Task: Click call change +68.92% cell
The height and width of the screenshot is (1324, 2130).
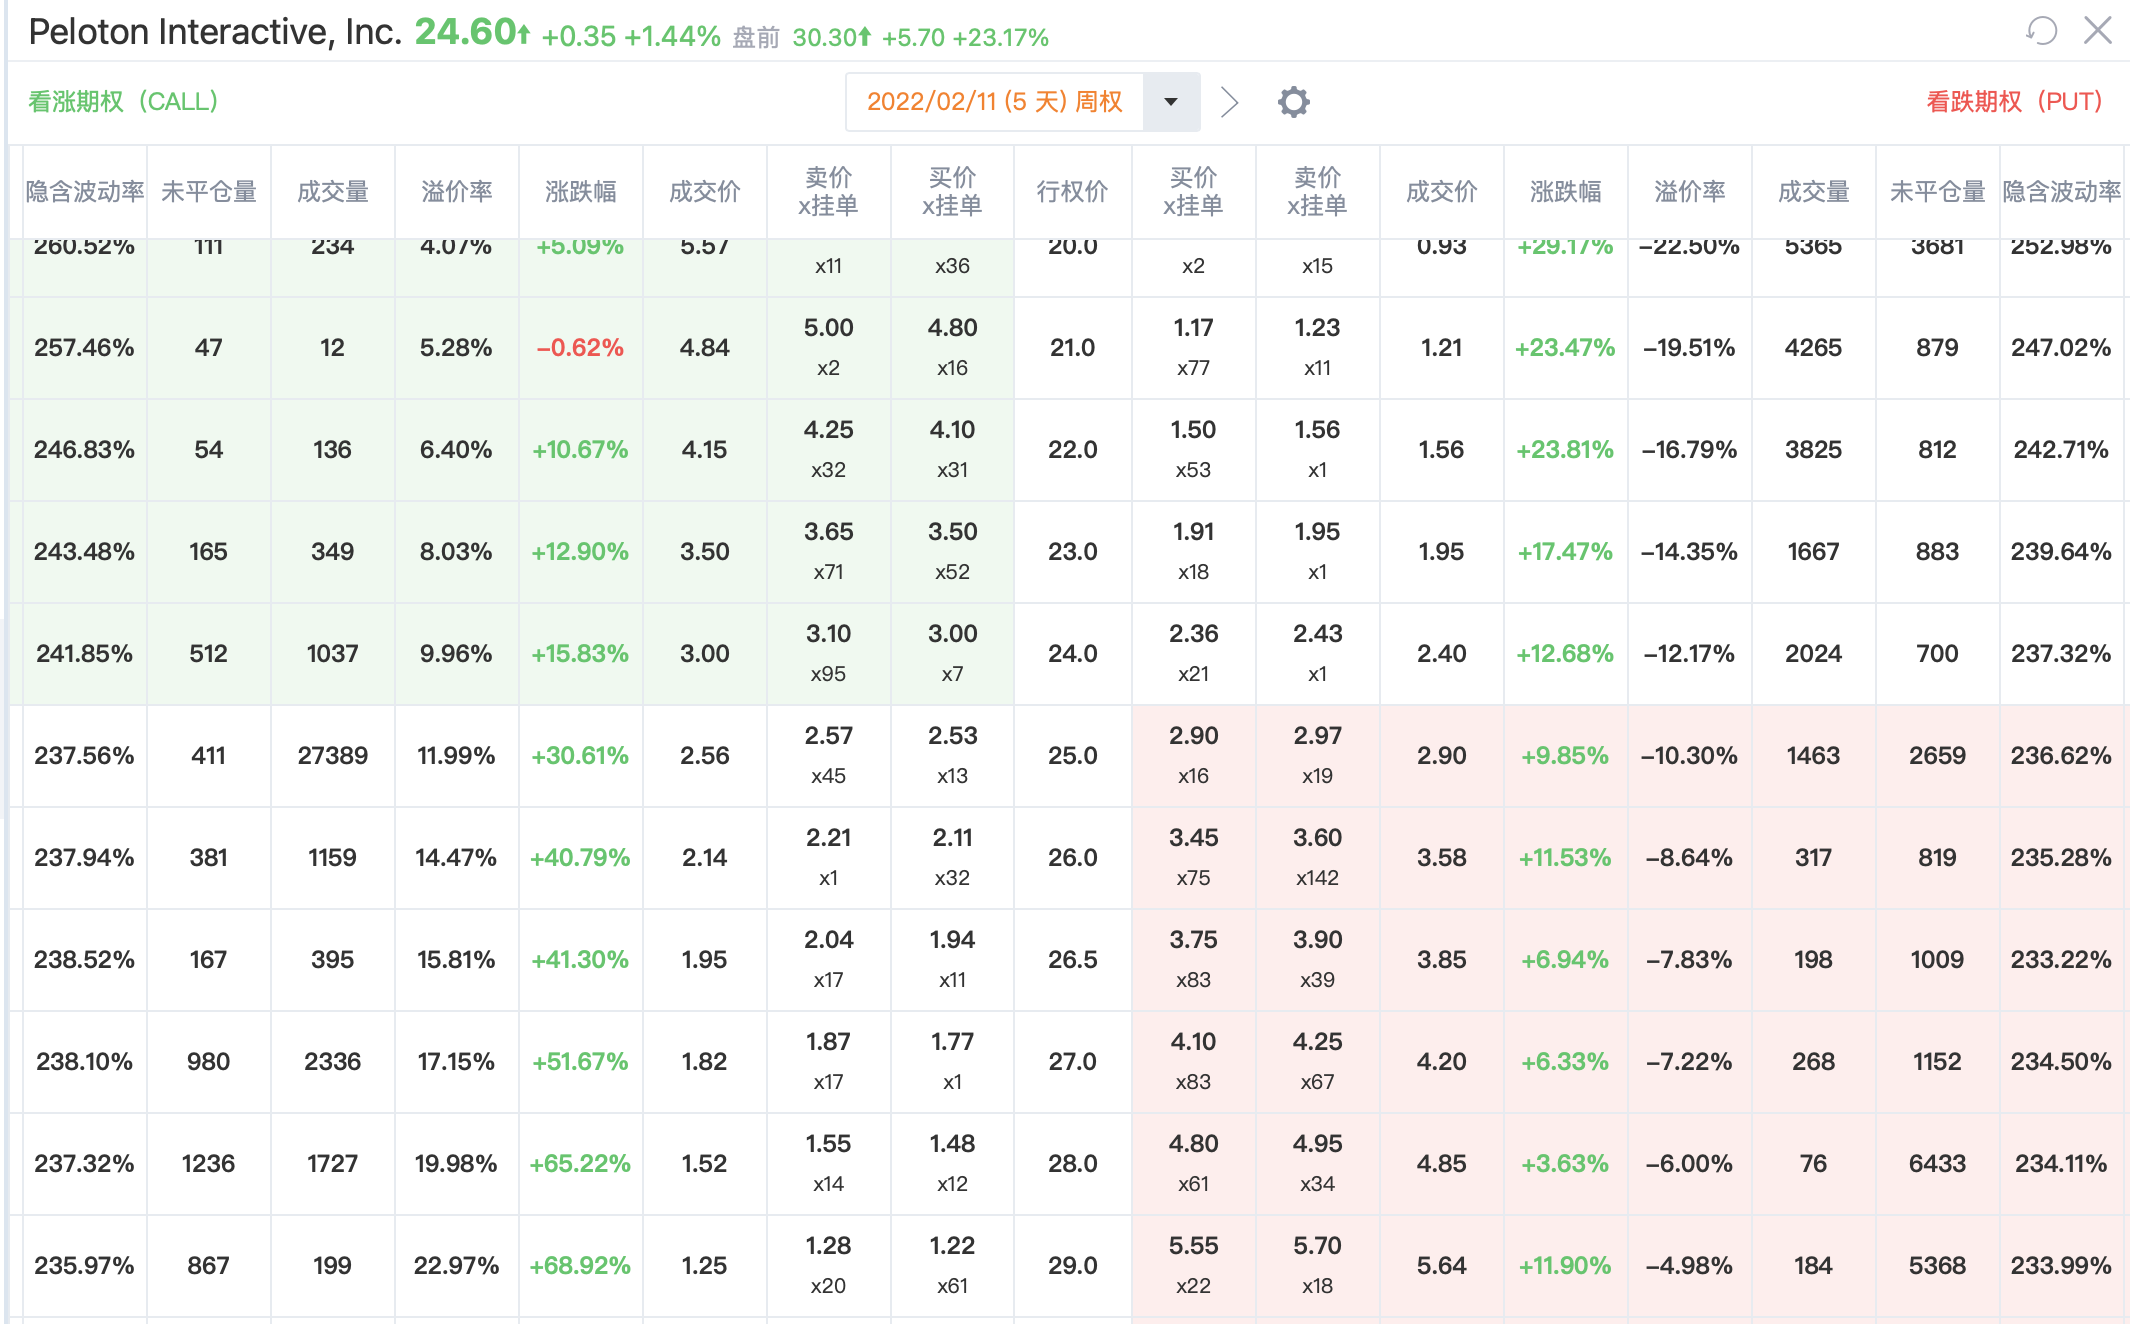Action: (580, 1265)
